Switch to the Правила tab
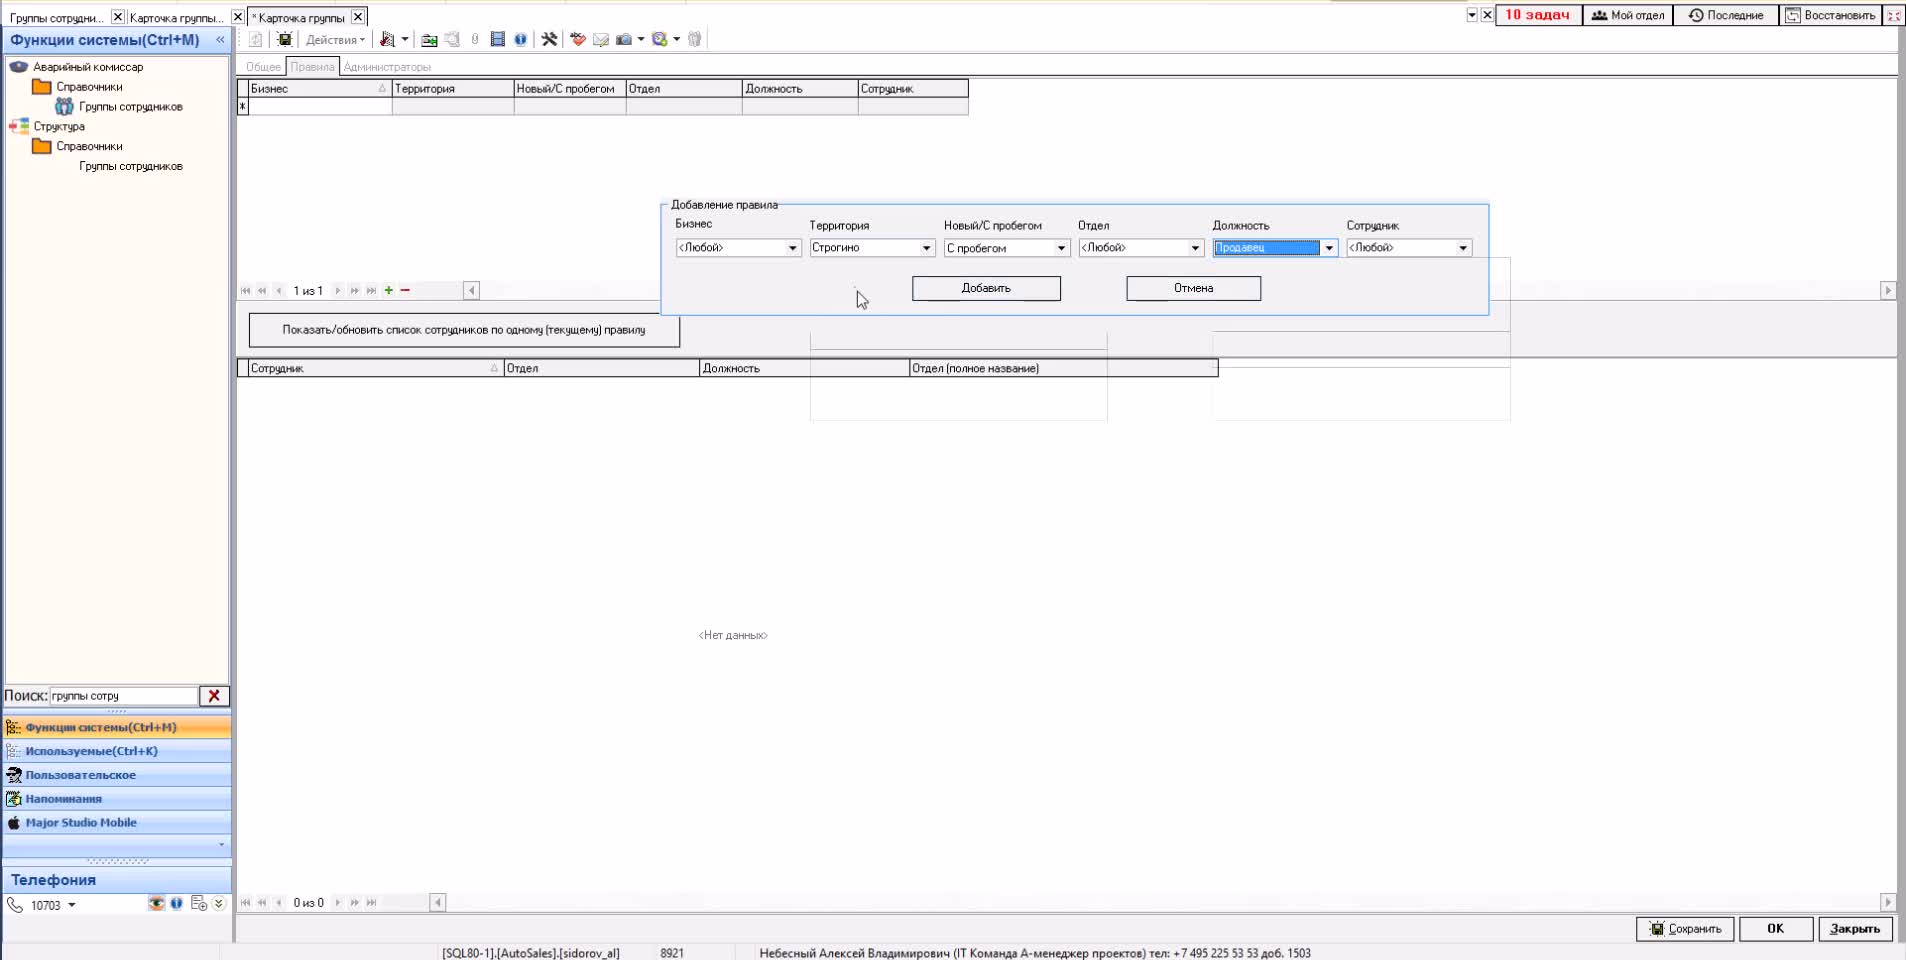Image resolution: width=1906 pixels, height=960 pixels. (312, 67)
